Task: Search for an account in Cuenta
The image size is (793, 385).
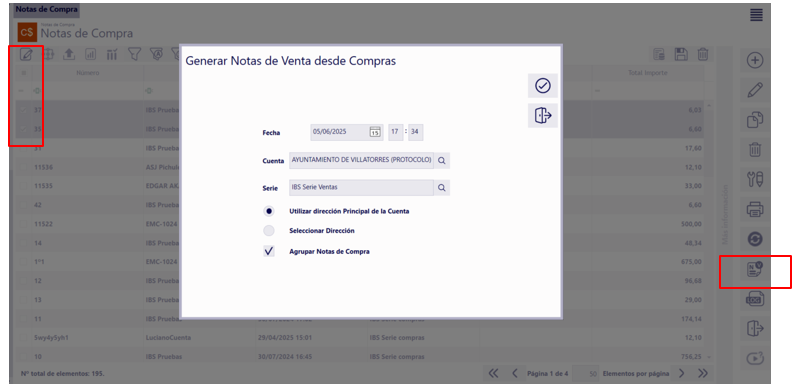Action: 442,160
